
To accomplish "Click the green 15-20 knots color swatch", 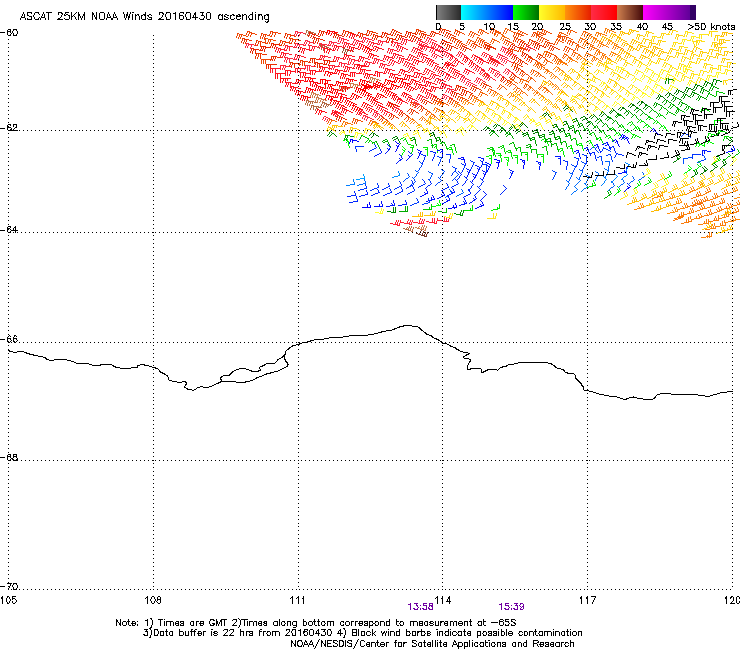I will (526, 12).
